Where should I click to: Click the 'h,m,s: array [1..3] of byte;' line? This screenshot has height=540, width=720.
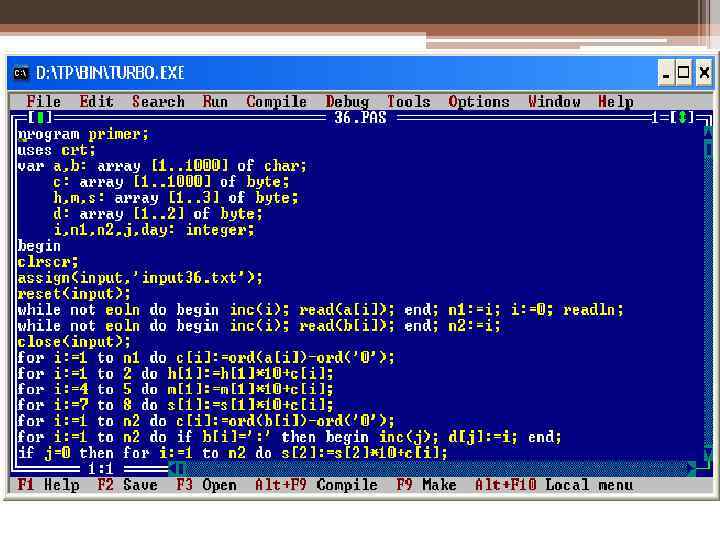click(176, 198)
